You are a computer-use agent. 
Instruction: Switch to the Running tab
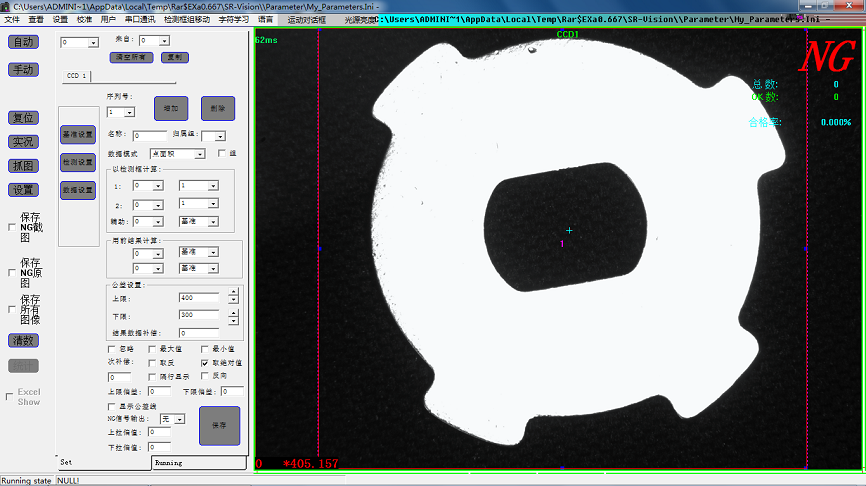[x=168, y=463]
